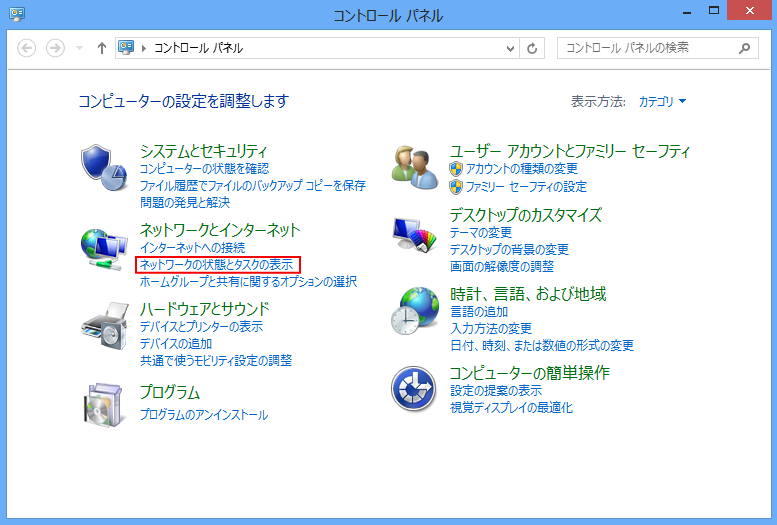Expand the address bar history dropdown
Image resolution: width=777 pixels, height=525 pixels.
[x=510, y=49]
